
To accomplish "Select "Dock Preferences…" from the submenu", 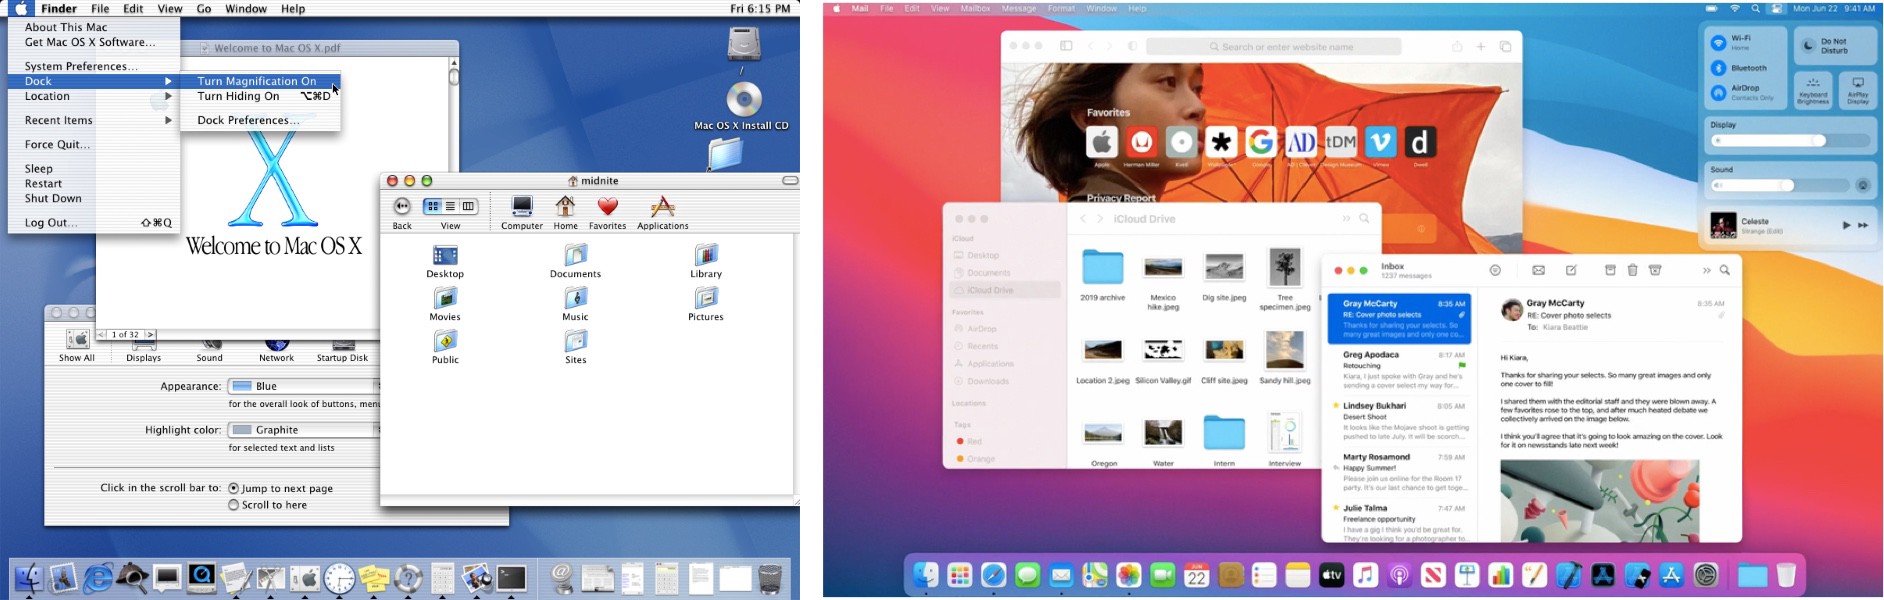I will tap(260, 120).
